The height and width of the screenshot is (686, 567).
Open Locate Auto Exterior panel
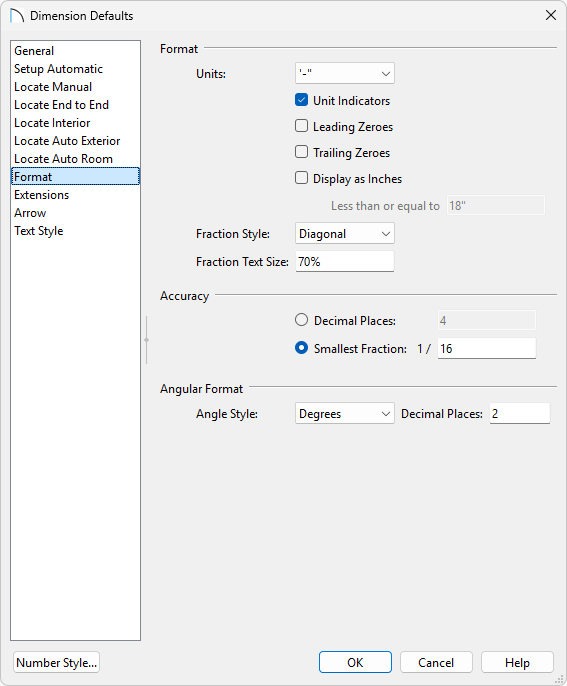pyautogui.click(x=75, y=140)
